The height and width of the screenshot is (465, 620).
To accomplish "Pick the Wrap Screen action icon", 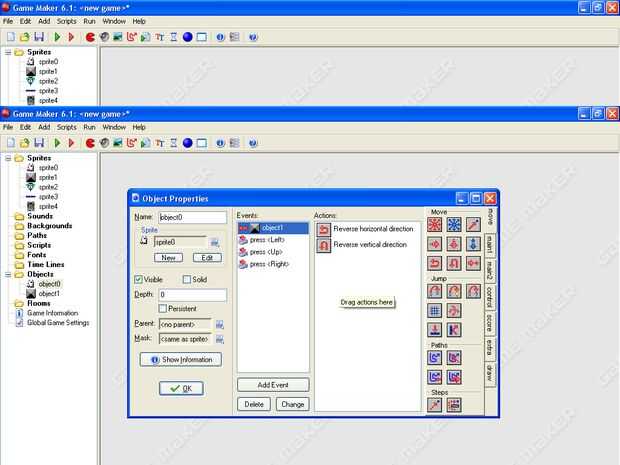I will pyautogui.click(x=454, y=310).
